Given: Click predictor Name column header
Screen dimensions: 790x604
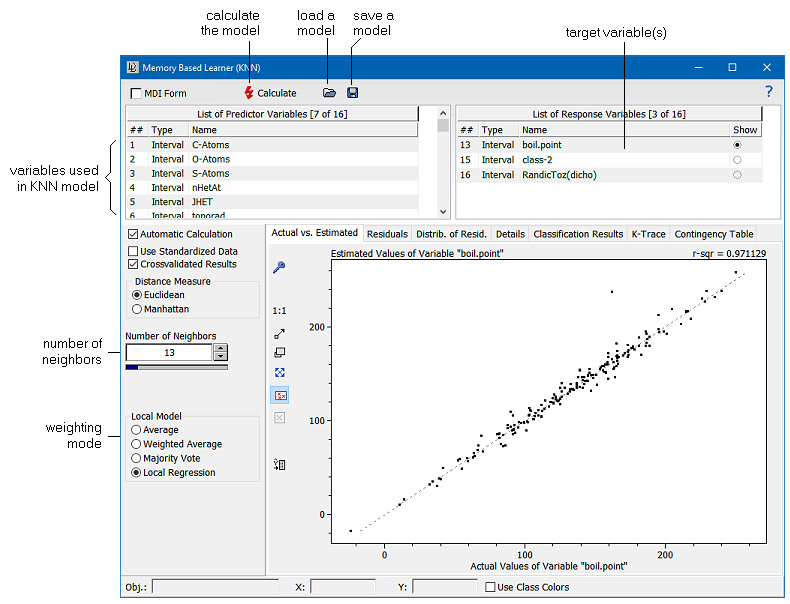Looking at the screenshot, I should (x=304, y=129).
